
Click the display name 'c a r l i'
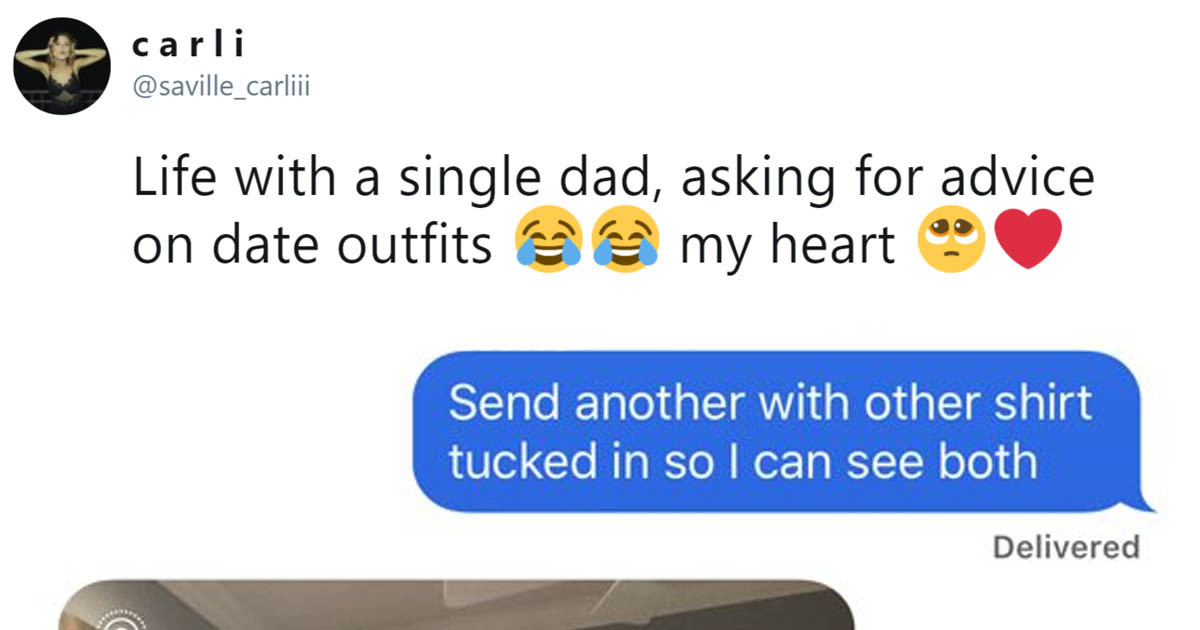click(188, 44)
